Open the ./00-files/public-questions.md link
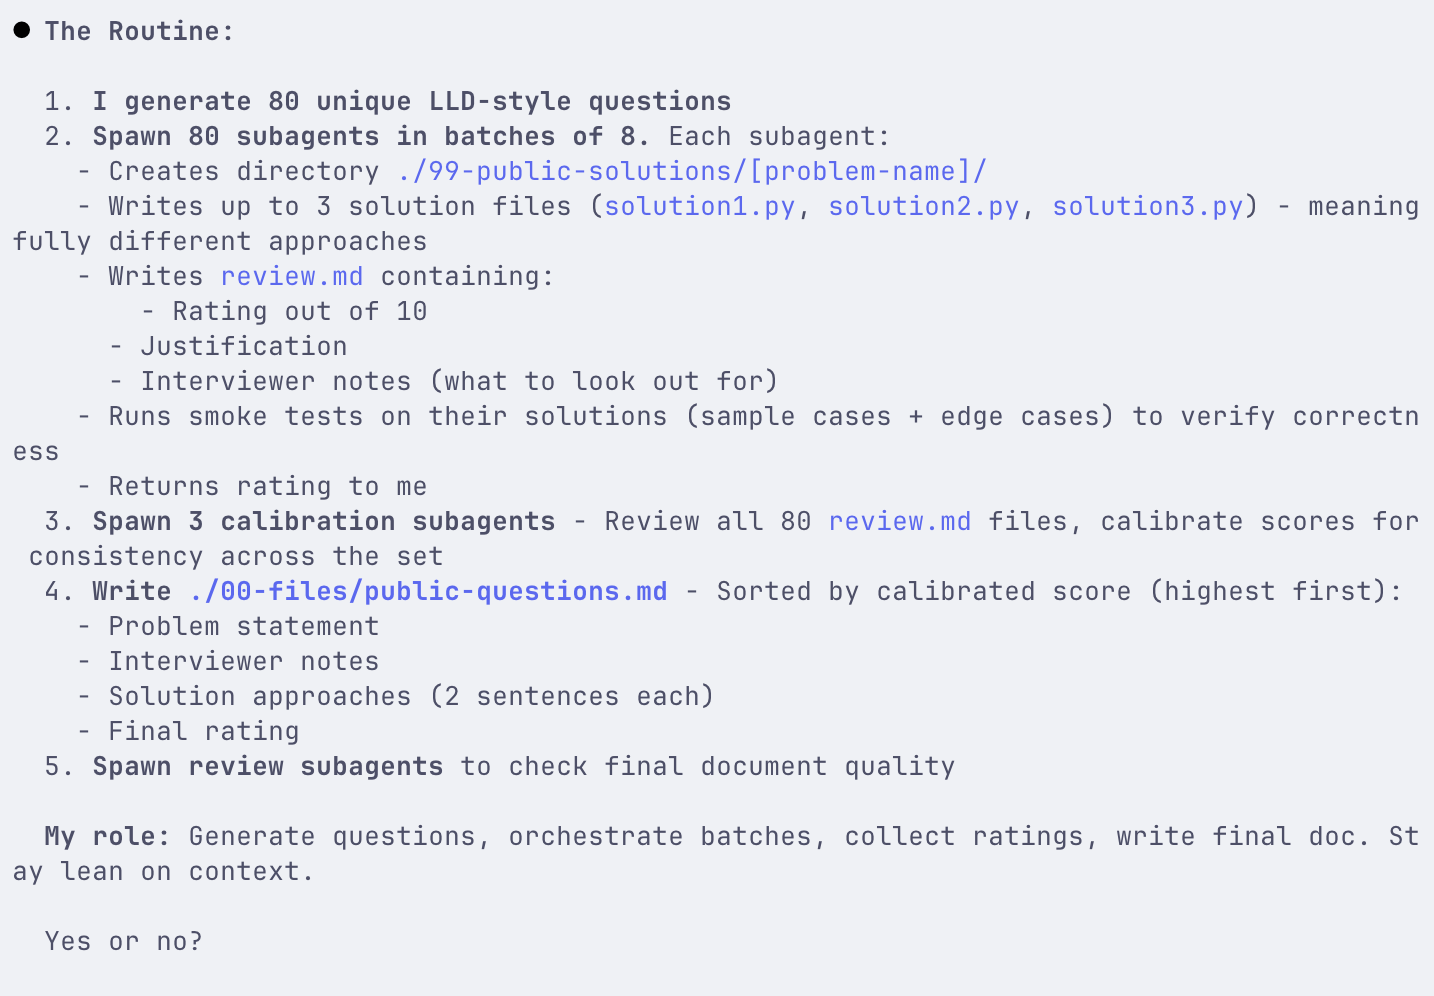Screen dimensions: 1434x996 (428, 591)
